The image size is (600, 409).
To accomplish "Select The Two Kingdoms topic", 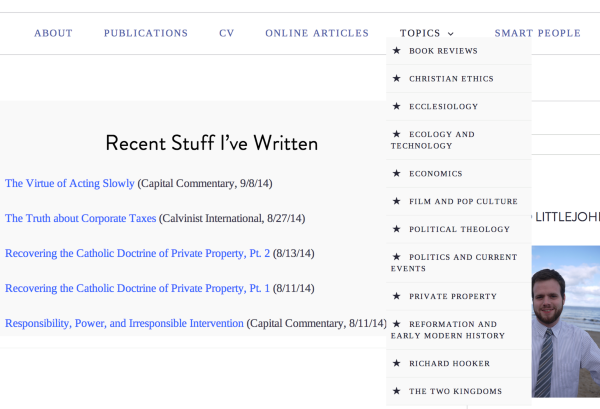I will click(x=455, y=392).
